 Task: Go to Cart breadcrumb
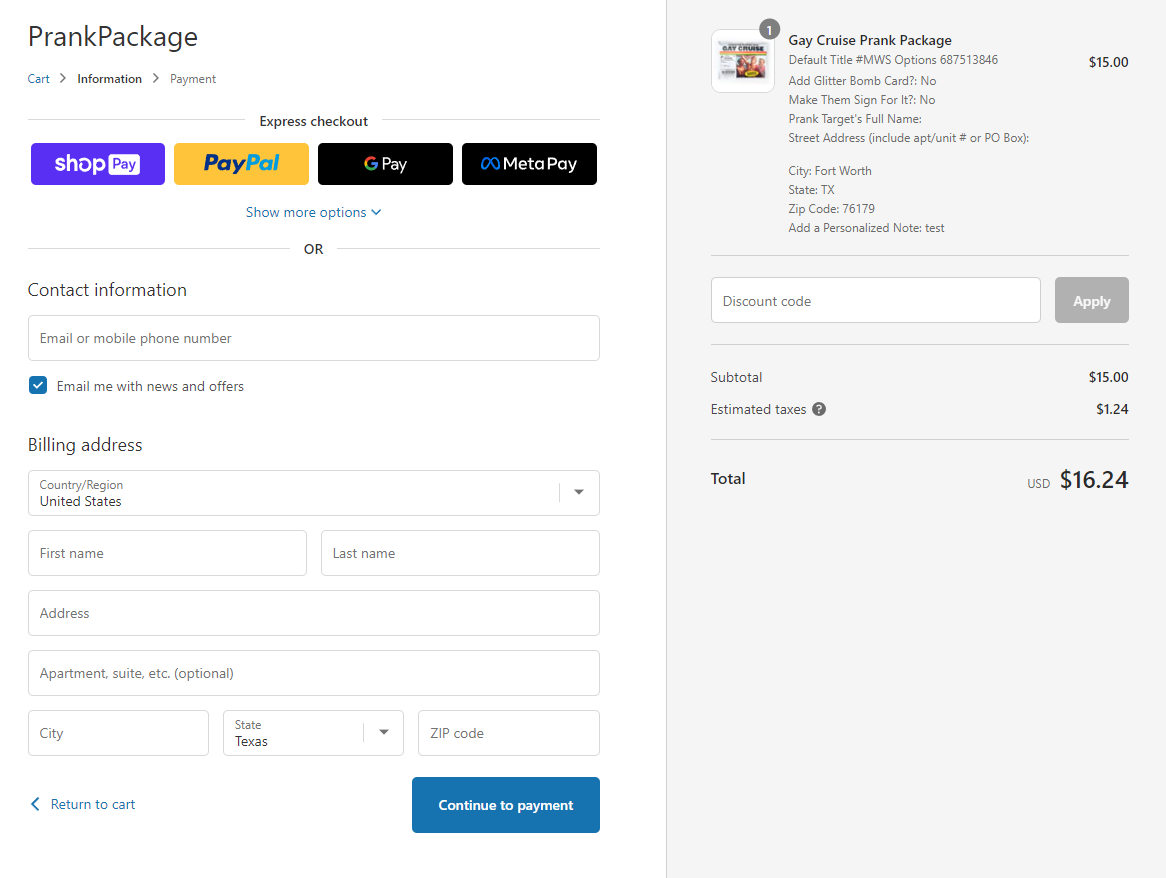(38, 79)
